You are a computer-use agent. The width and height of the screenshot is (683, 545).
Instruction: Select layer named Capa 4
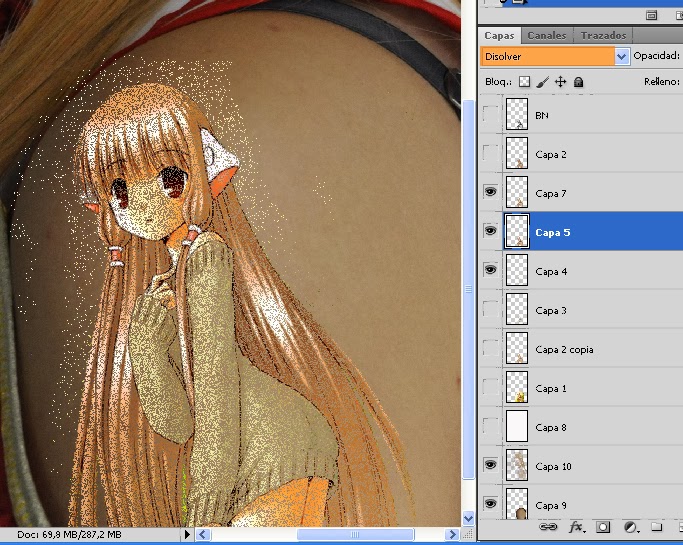pos(551,271)
